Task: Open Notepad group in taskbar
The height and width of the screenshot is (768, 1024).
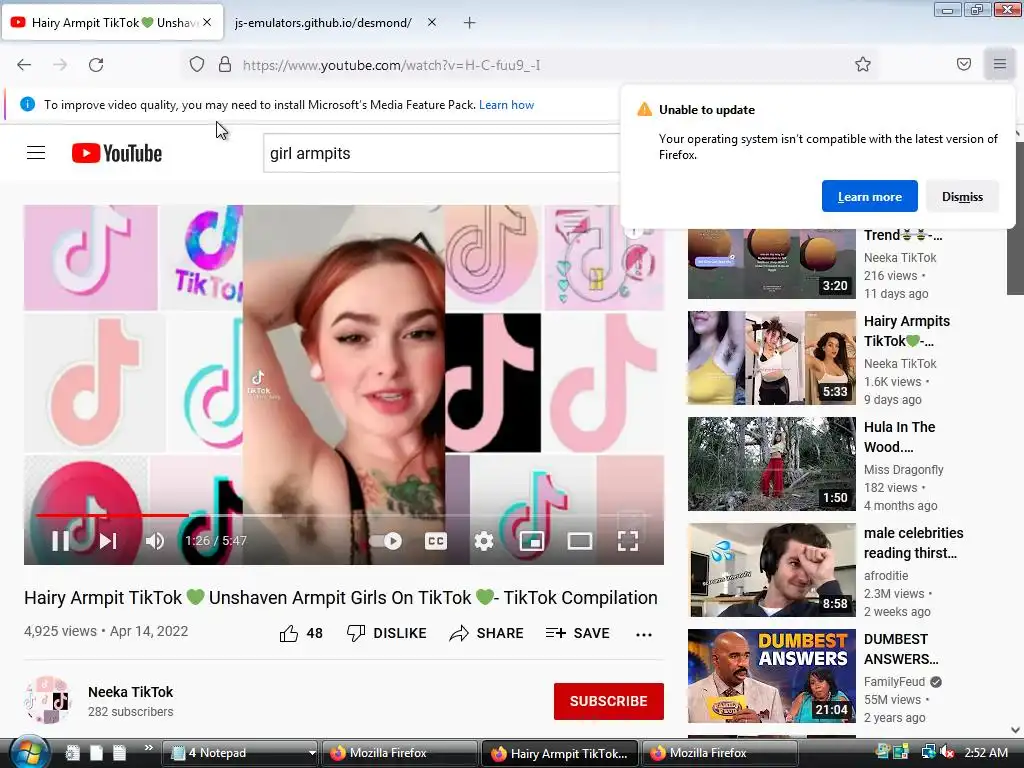Action: coord(239,753)
